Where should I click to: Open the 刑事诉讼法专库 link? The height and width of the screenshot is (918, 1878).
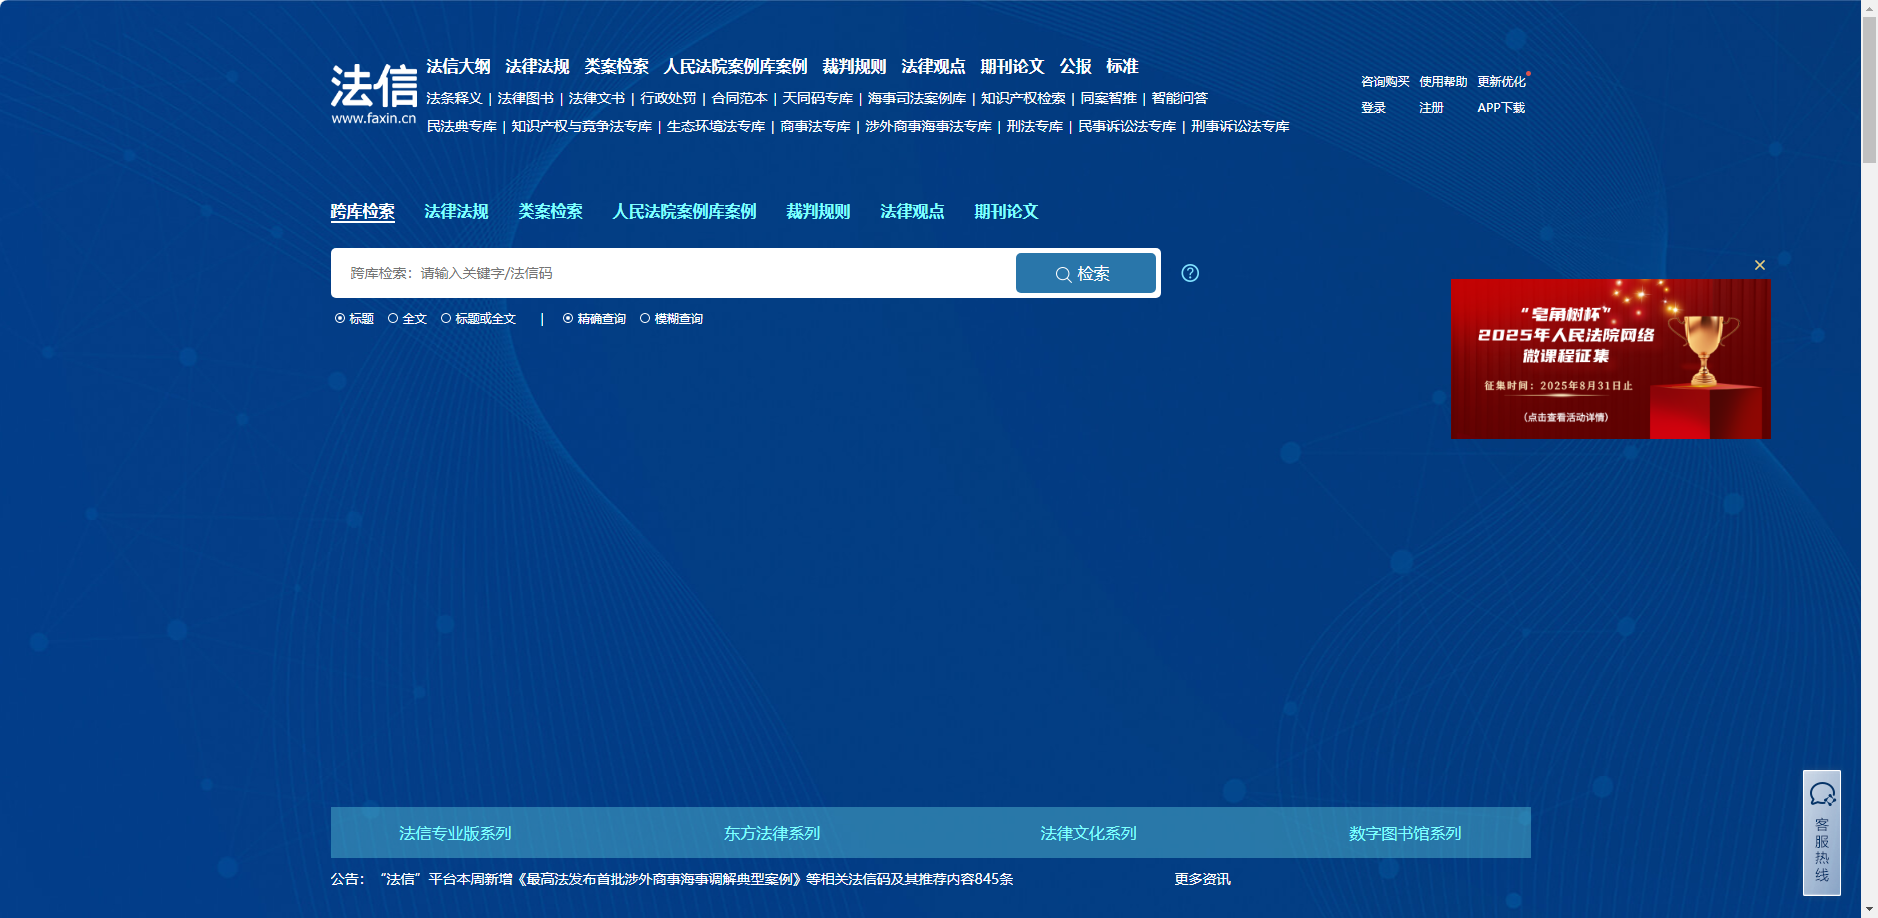tap(1240, 126)
